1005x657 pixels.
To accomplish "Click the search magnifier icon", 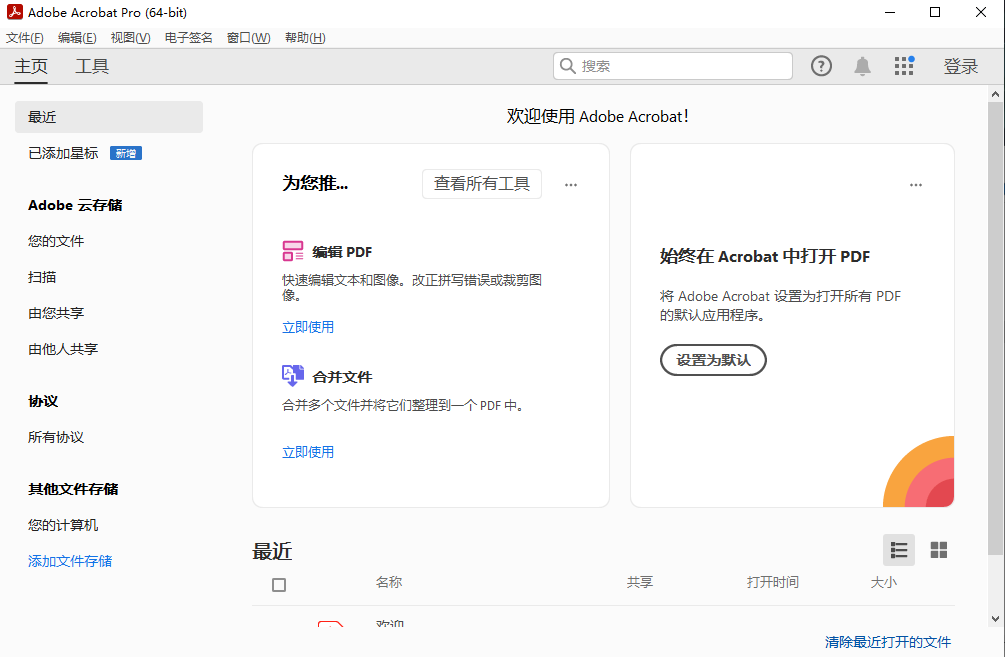I will 568,66.
